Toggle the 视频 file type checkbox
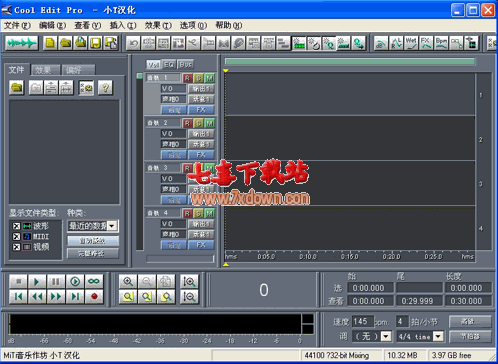 16,247
